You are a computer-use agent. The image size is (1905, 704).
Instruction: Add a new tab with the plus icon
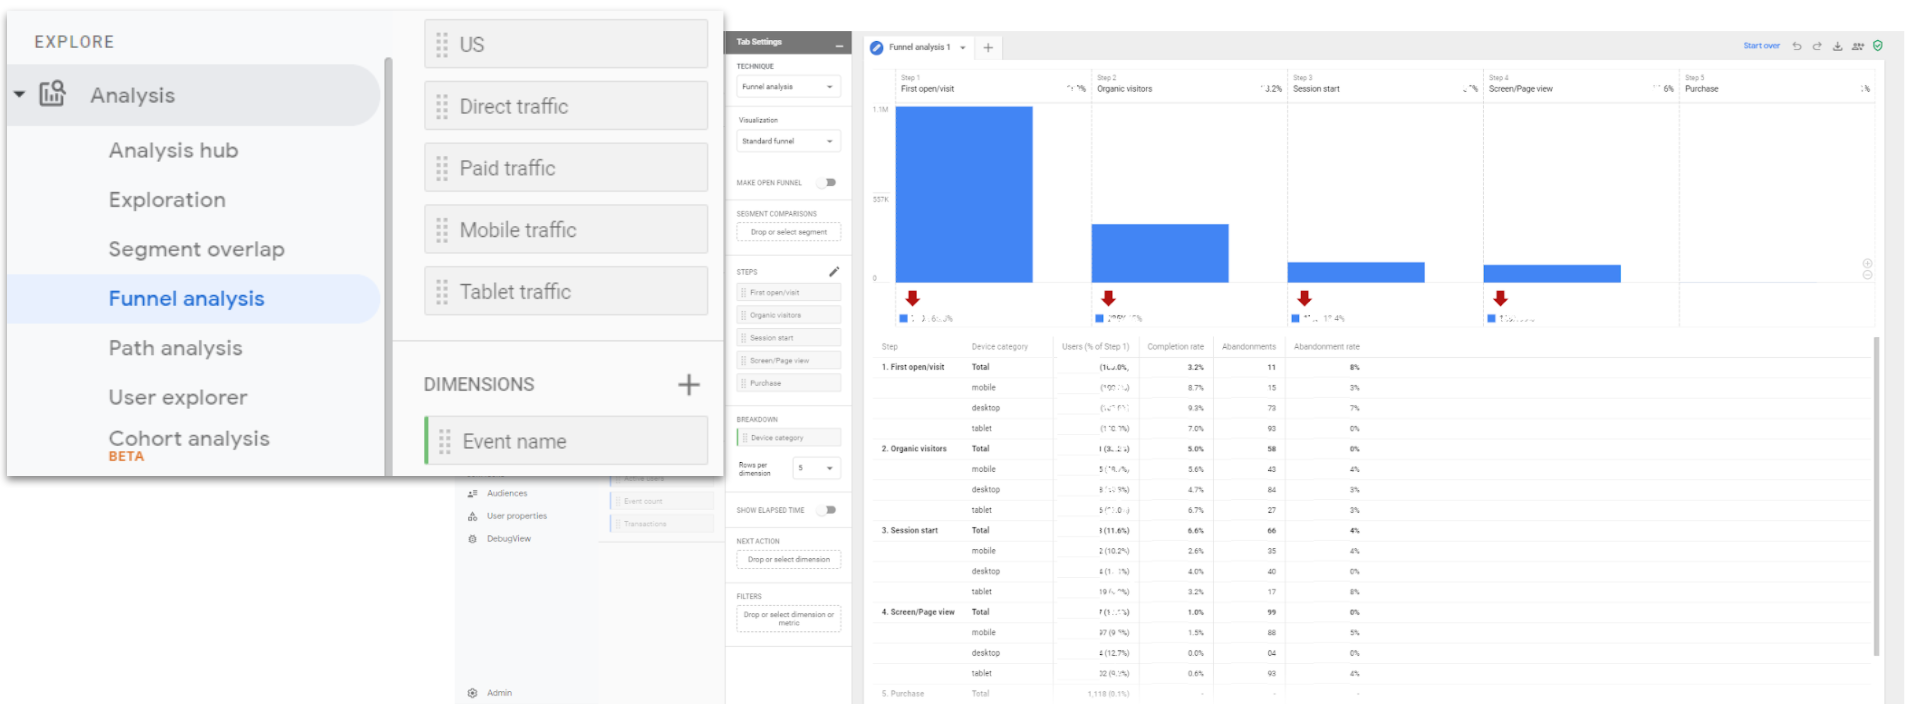[988, 47]
